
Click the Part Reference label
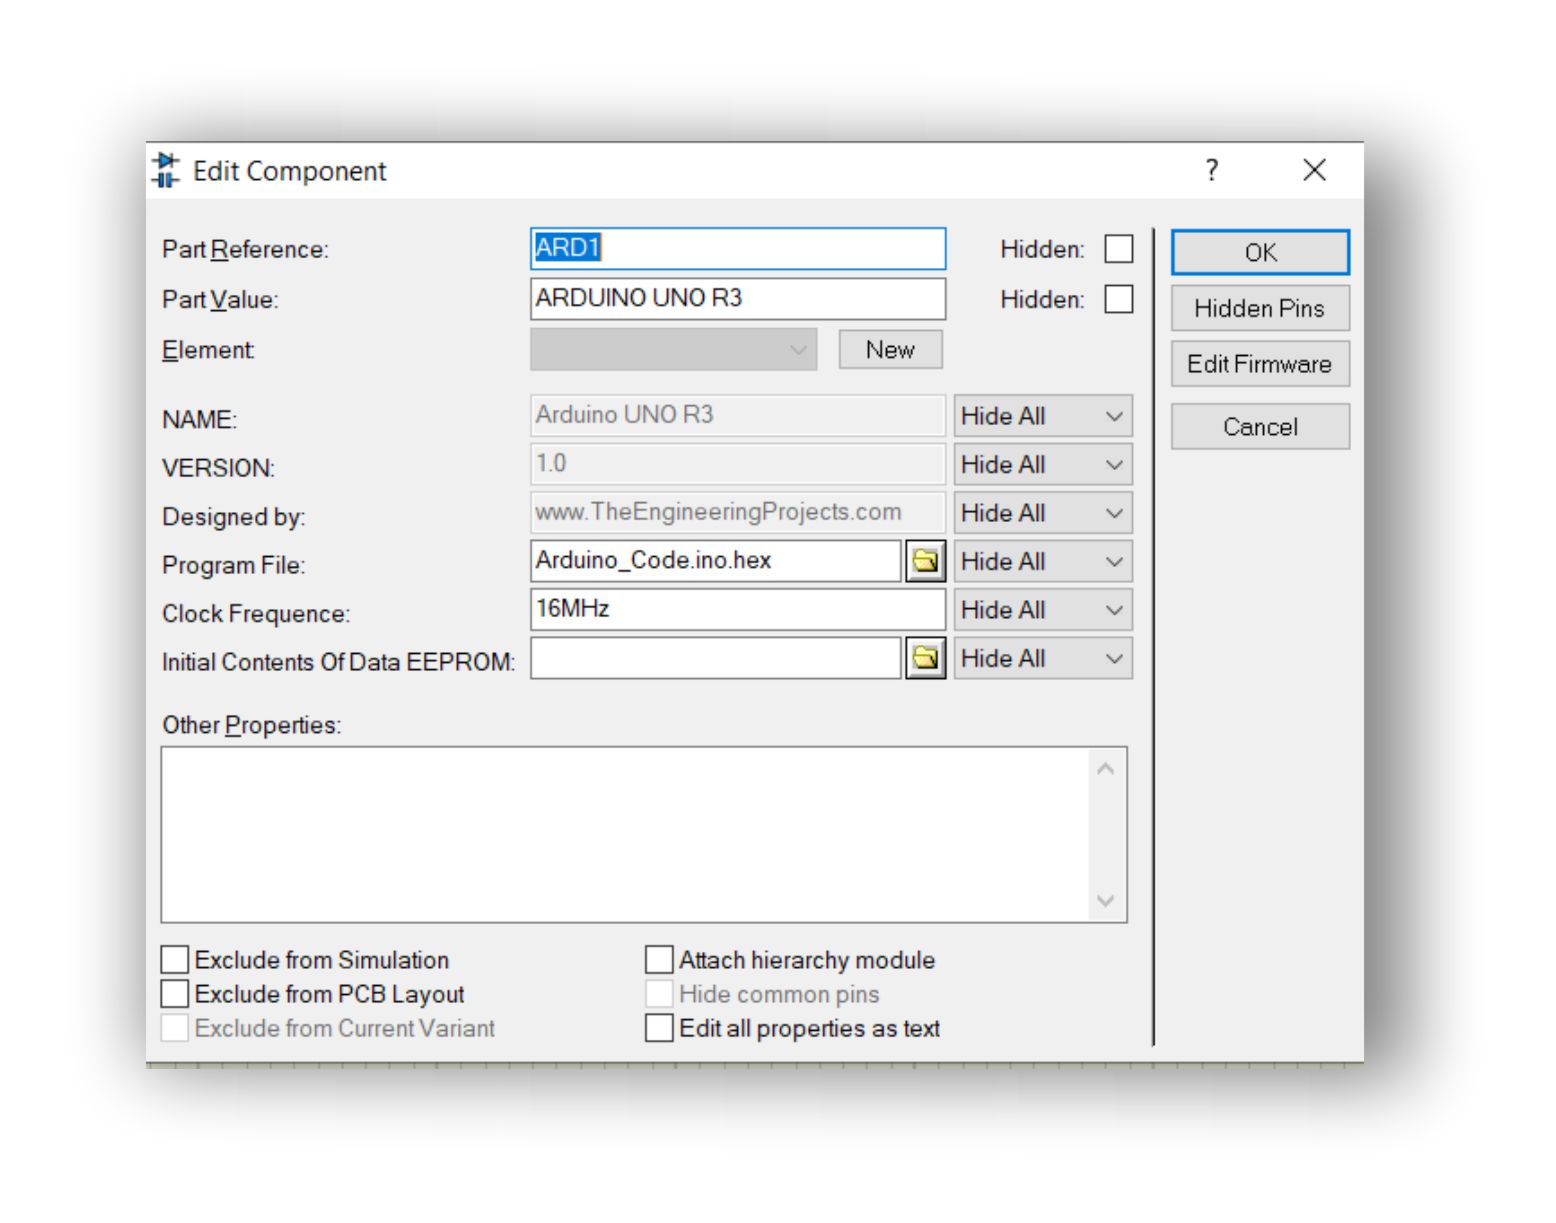pos(245,250)
